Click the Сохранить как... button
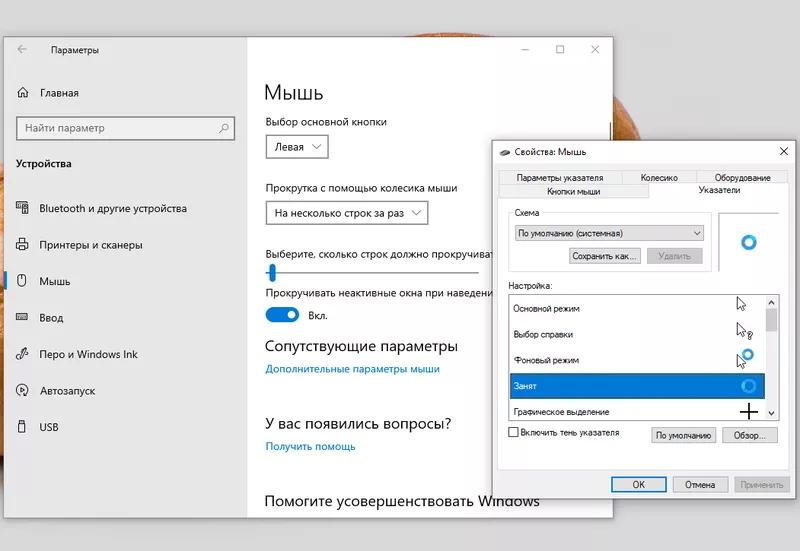The image size is (800, 551). click(605, 256)
